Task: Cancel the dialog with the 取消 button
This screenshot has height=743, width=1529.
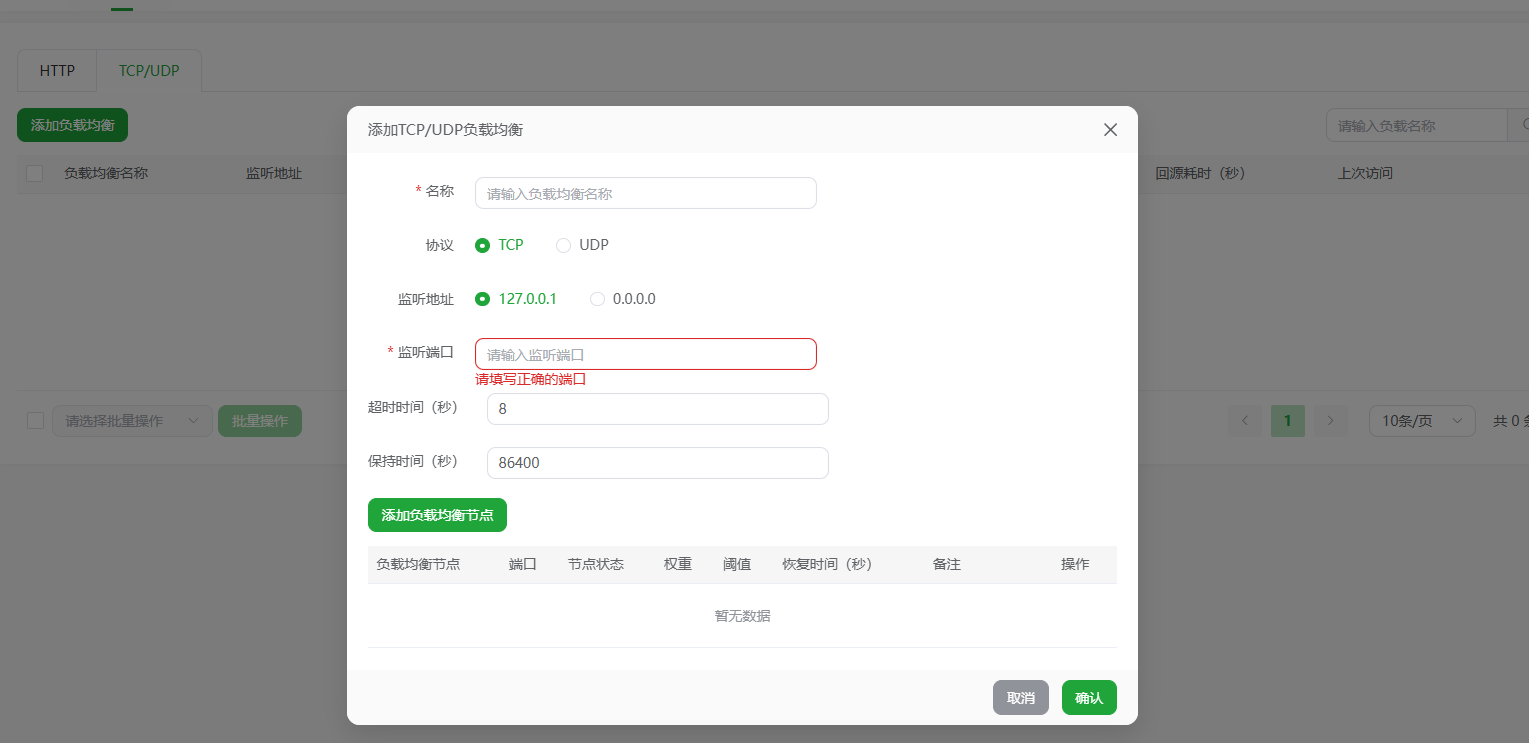Action: pyautogui.click(x=1020, y=697)
